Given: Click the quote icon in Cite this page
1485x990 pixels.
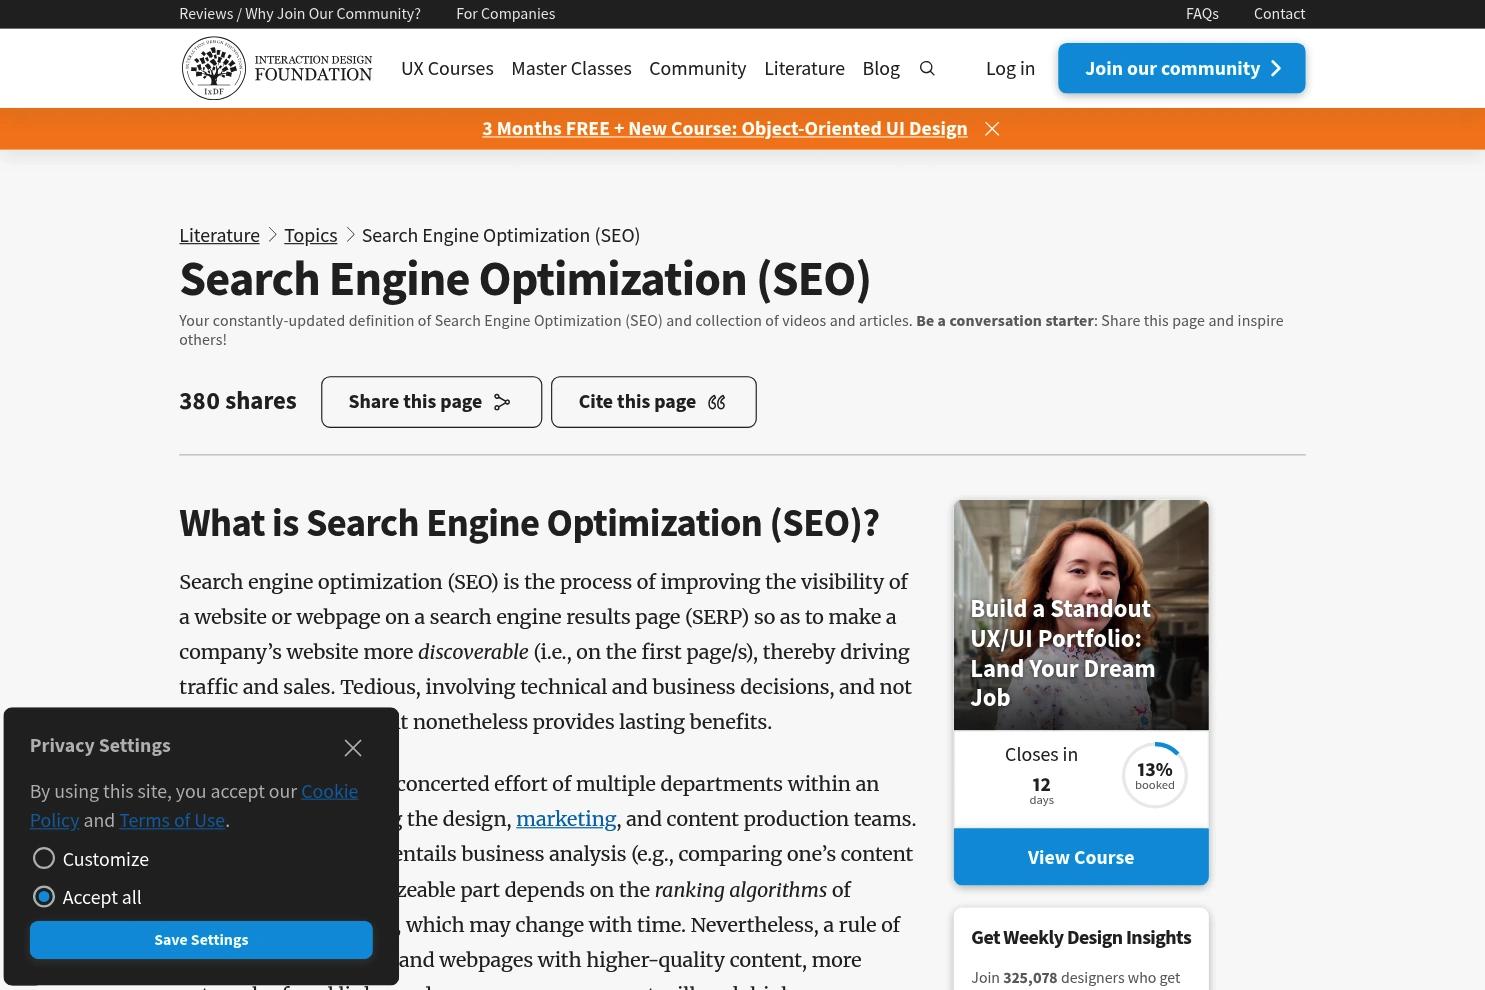Looking at the screenshot, I should [x=717, y=402].
